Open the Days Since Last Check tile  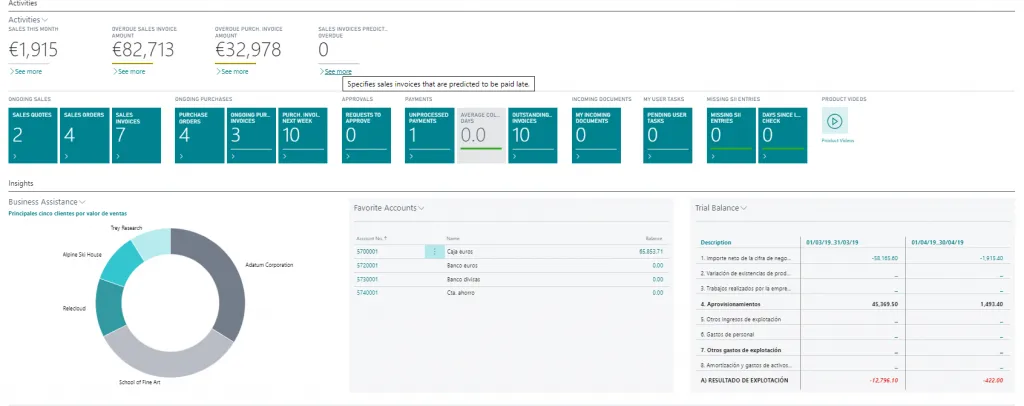click(782, 135)
